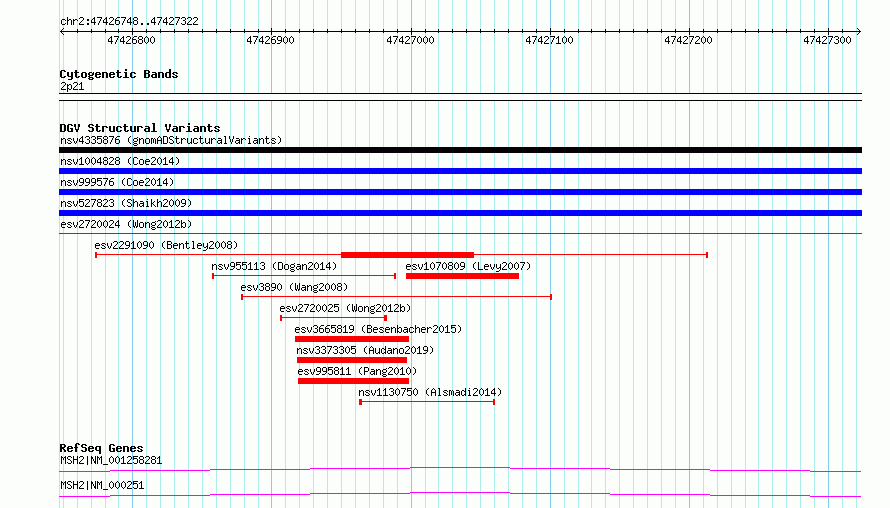Click the blue nsv999576 variant bar

pos(460,192)
